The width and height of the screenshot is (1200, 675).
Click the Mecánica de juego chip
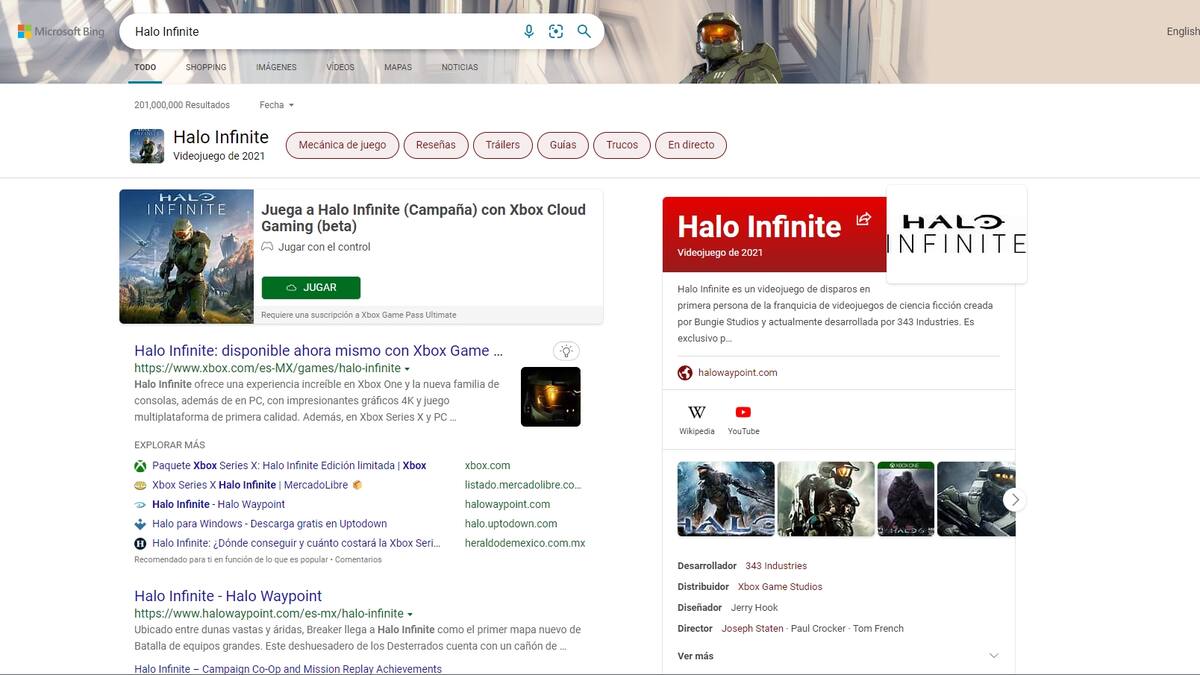point(342,145)
